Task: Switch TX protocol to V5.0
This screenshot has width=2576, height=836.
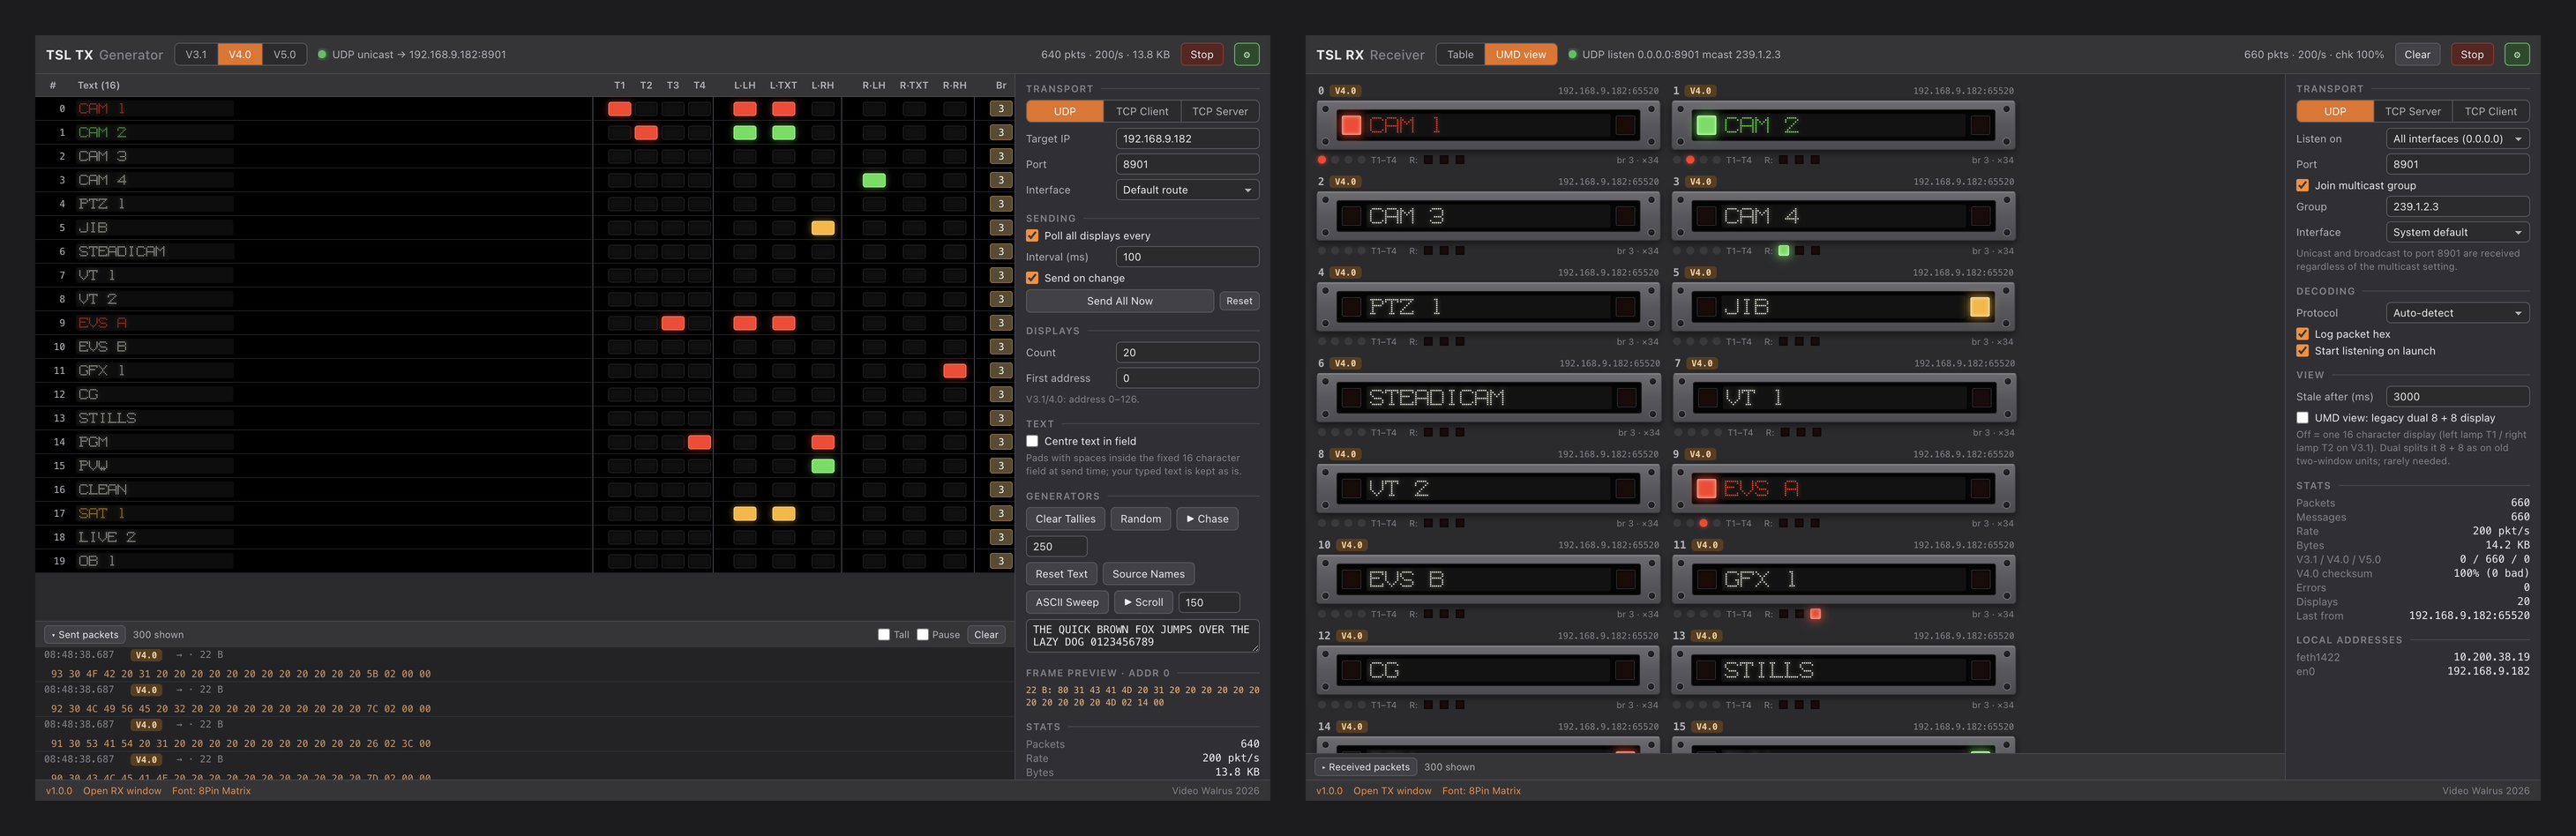Action: coord(284,55)
